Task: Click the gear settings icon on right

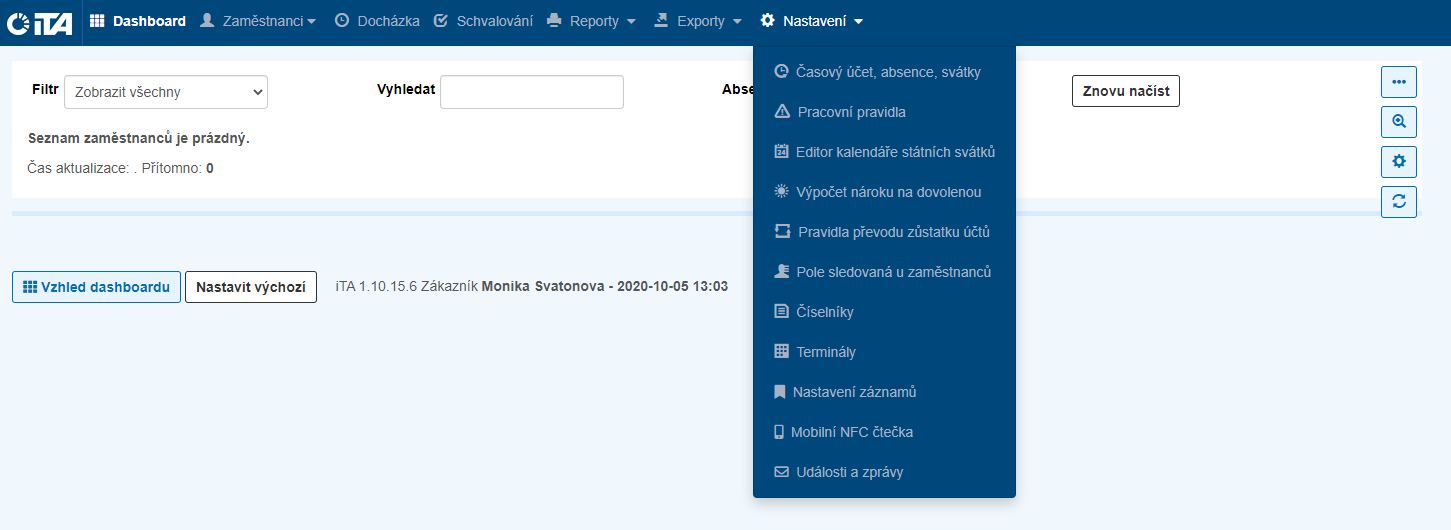Action: point(1398,161)
